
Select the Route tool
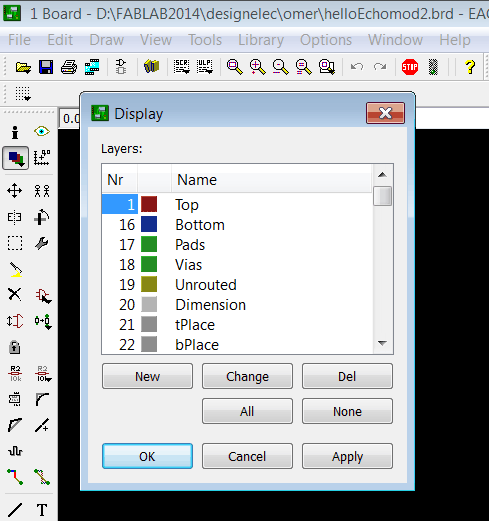(15, 477)
